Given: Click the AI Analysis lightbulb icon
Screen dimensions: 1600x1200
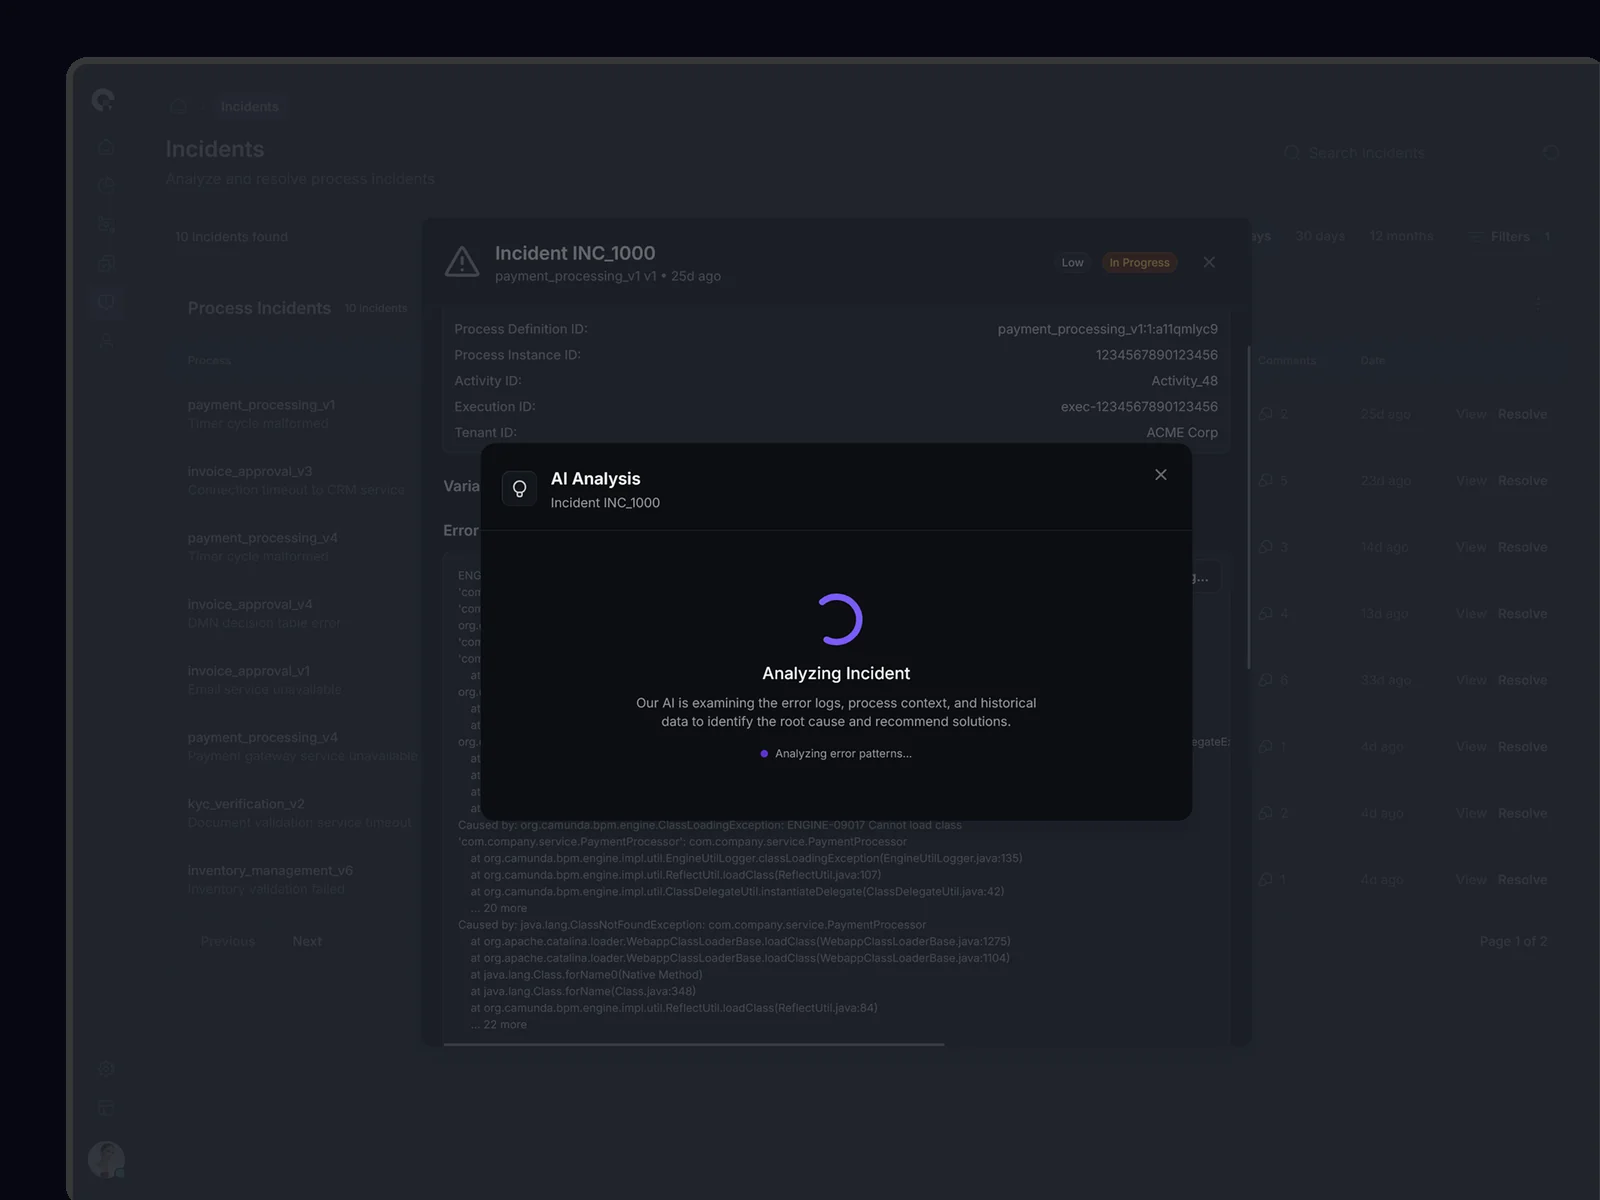Looking at the screenshot, I should point(519,489).
